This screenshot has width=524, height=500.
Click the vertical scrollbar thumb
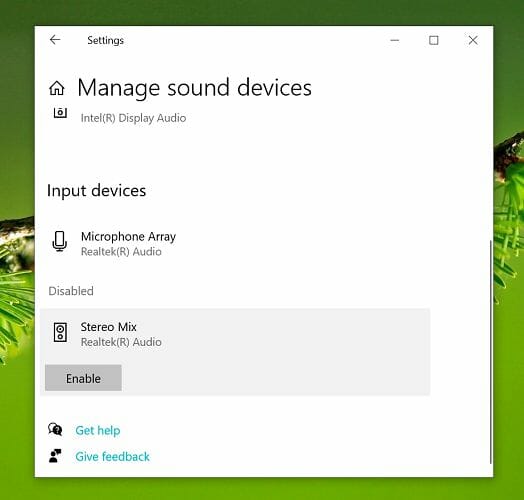click(491, 352)
